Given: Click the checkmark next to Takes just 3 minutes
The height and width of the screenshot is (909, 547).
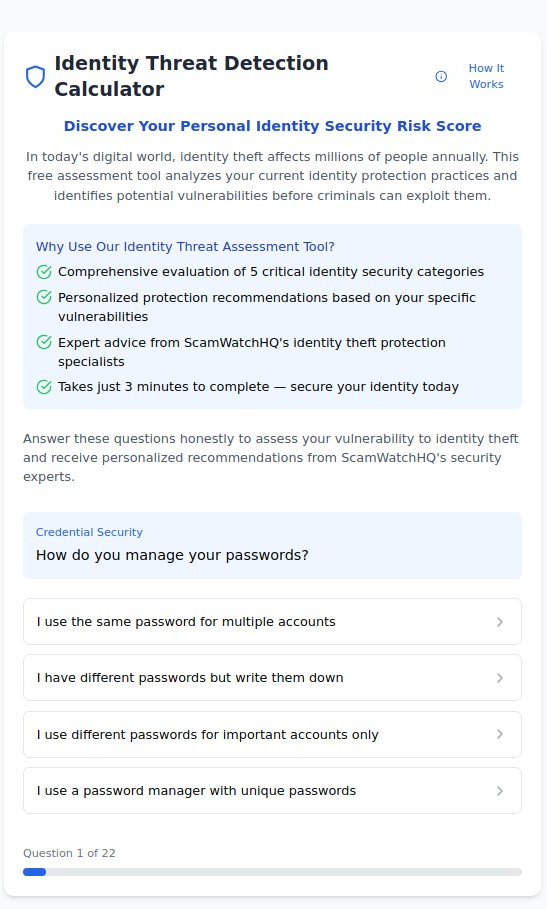Looking at the screenshot, I should click(x=44, y=387).
